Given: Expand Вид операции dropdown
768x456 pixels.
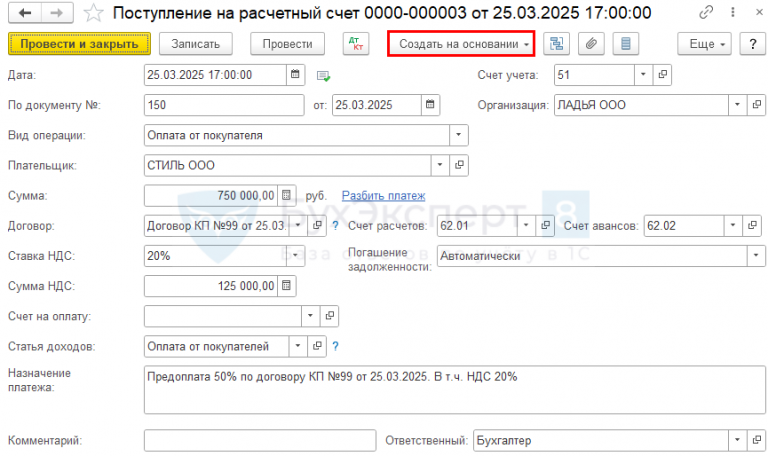Looking at the screenshot, I should (458, 135).
